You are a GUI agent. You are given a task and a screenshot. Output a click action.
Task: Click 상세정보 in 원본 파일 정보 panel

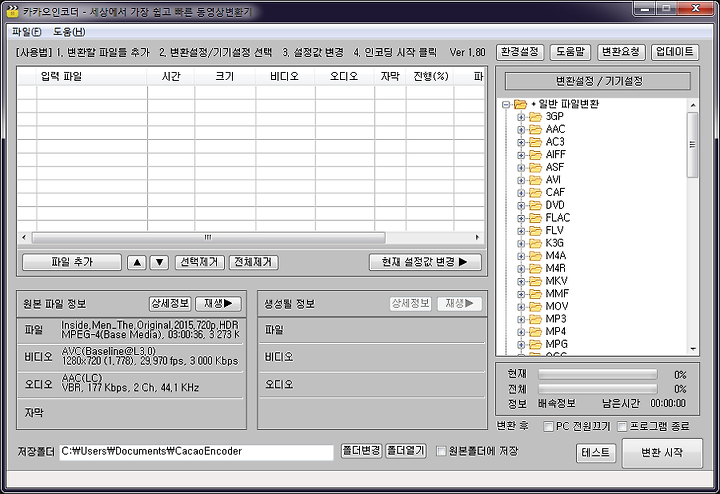(170, 303)
